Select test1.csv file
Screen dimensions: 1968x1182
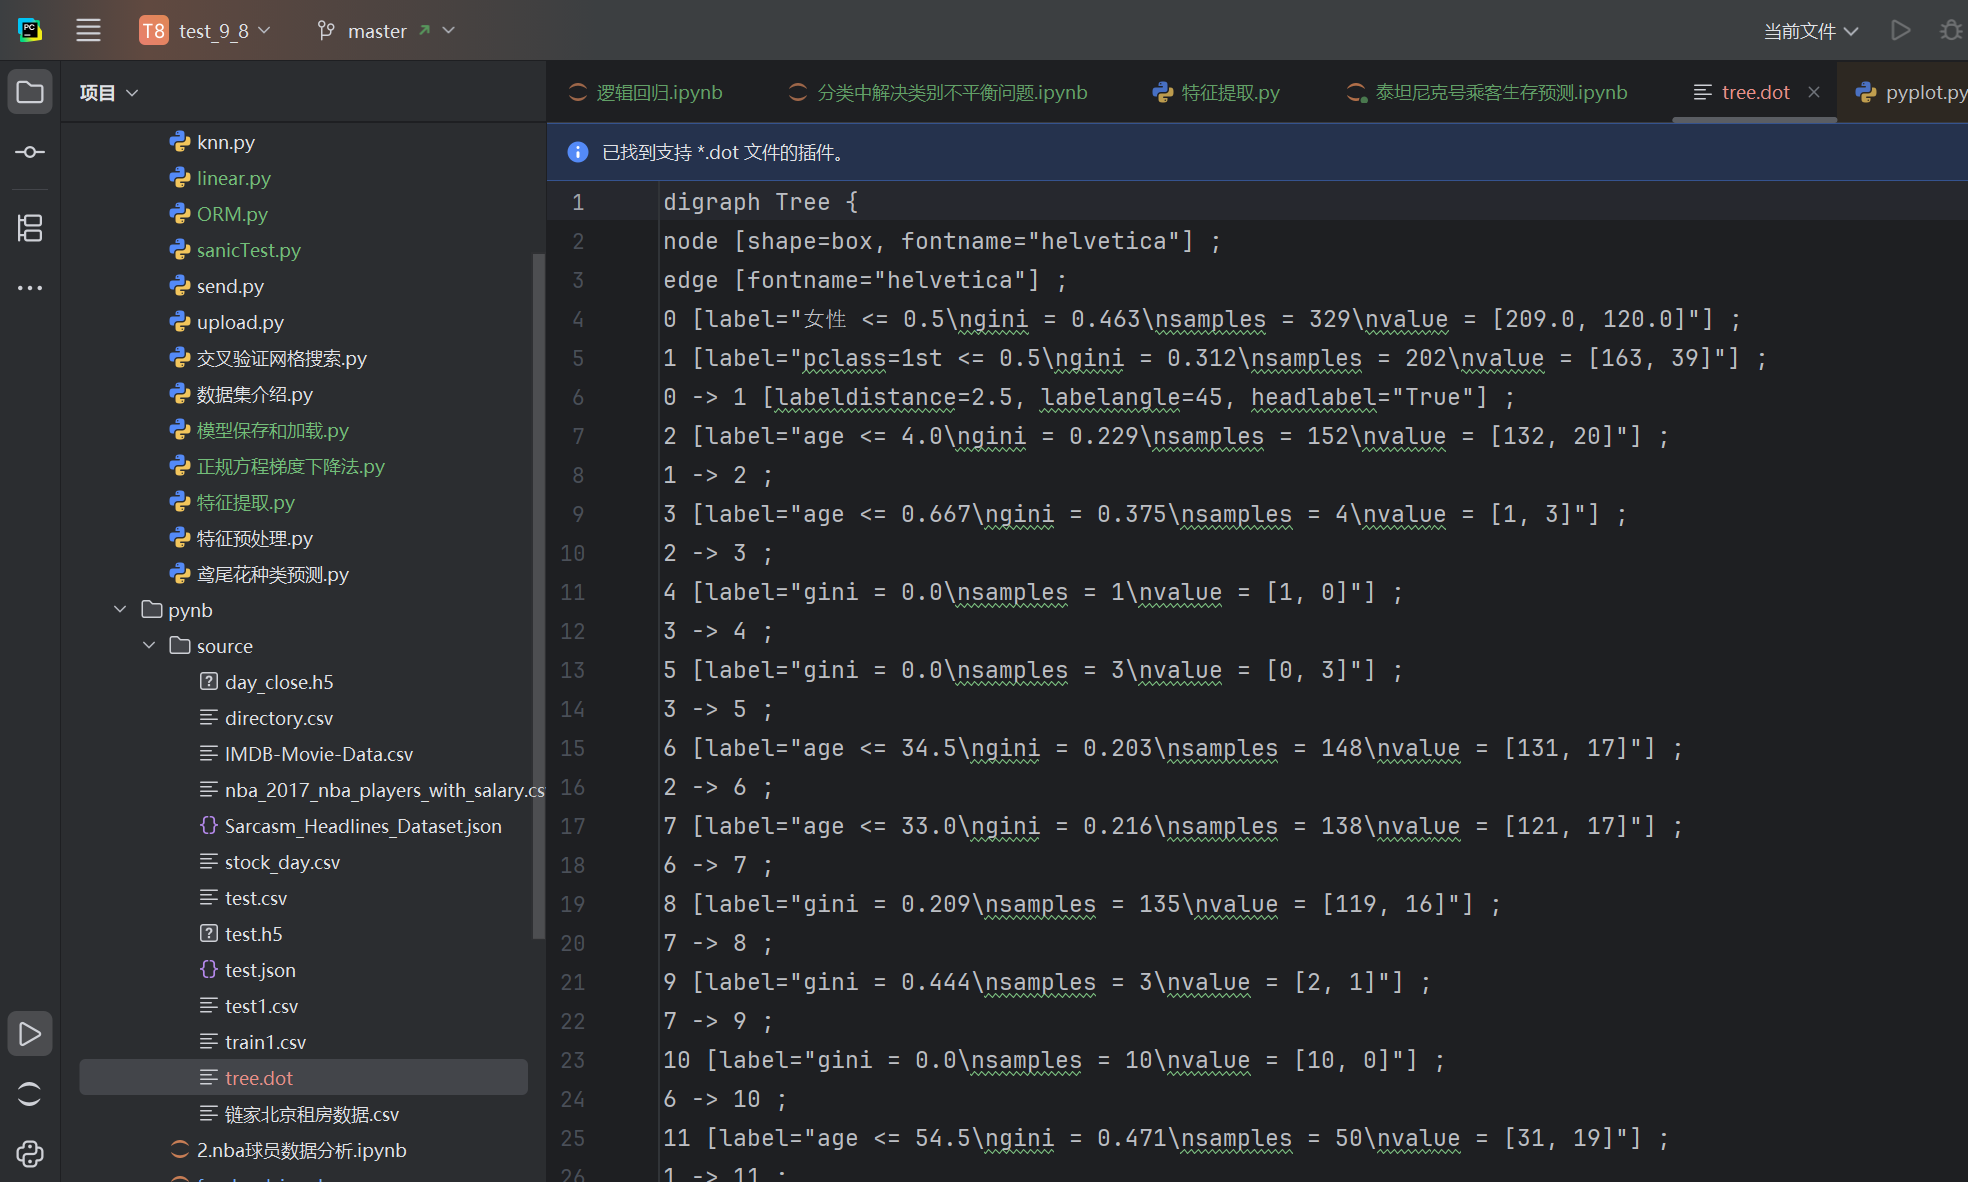(261, 1006)
